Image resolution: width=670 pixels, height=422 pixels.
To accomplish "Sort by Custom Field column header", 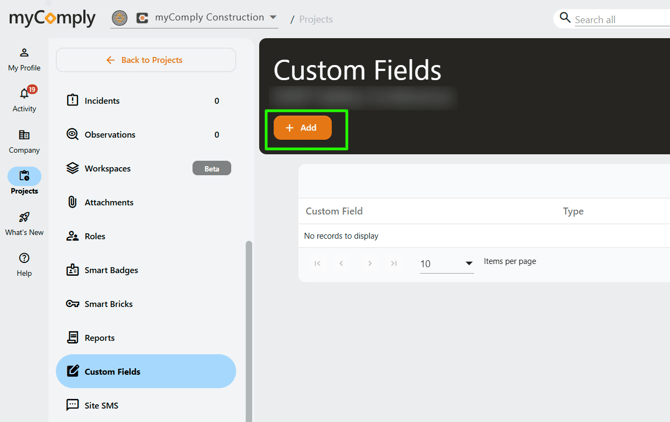I will click(334, 211).
